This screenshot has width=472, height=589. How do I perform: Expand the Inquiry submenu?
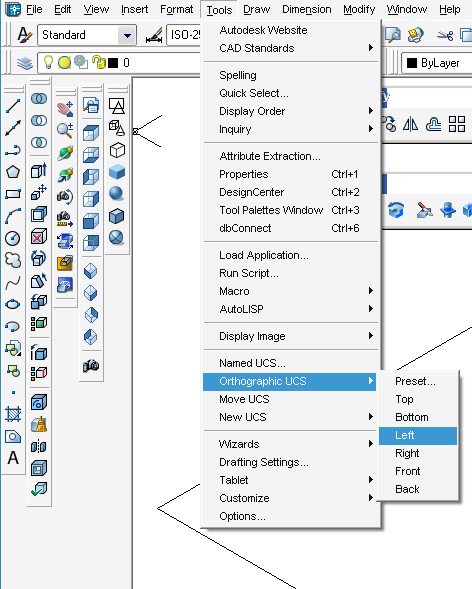coord(290,129)
